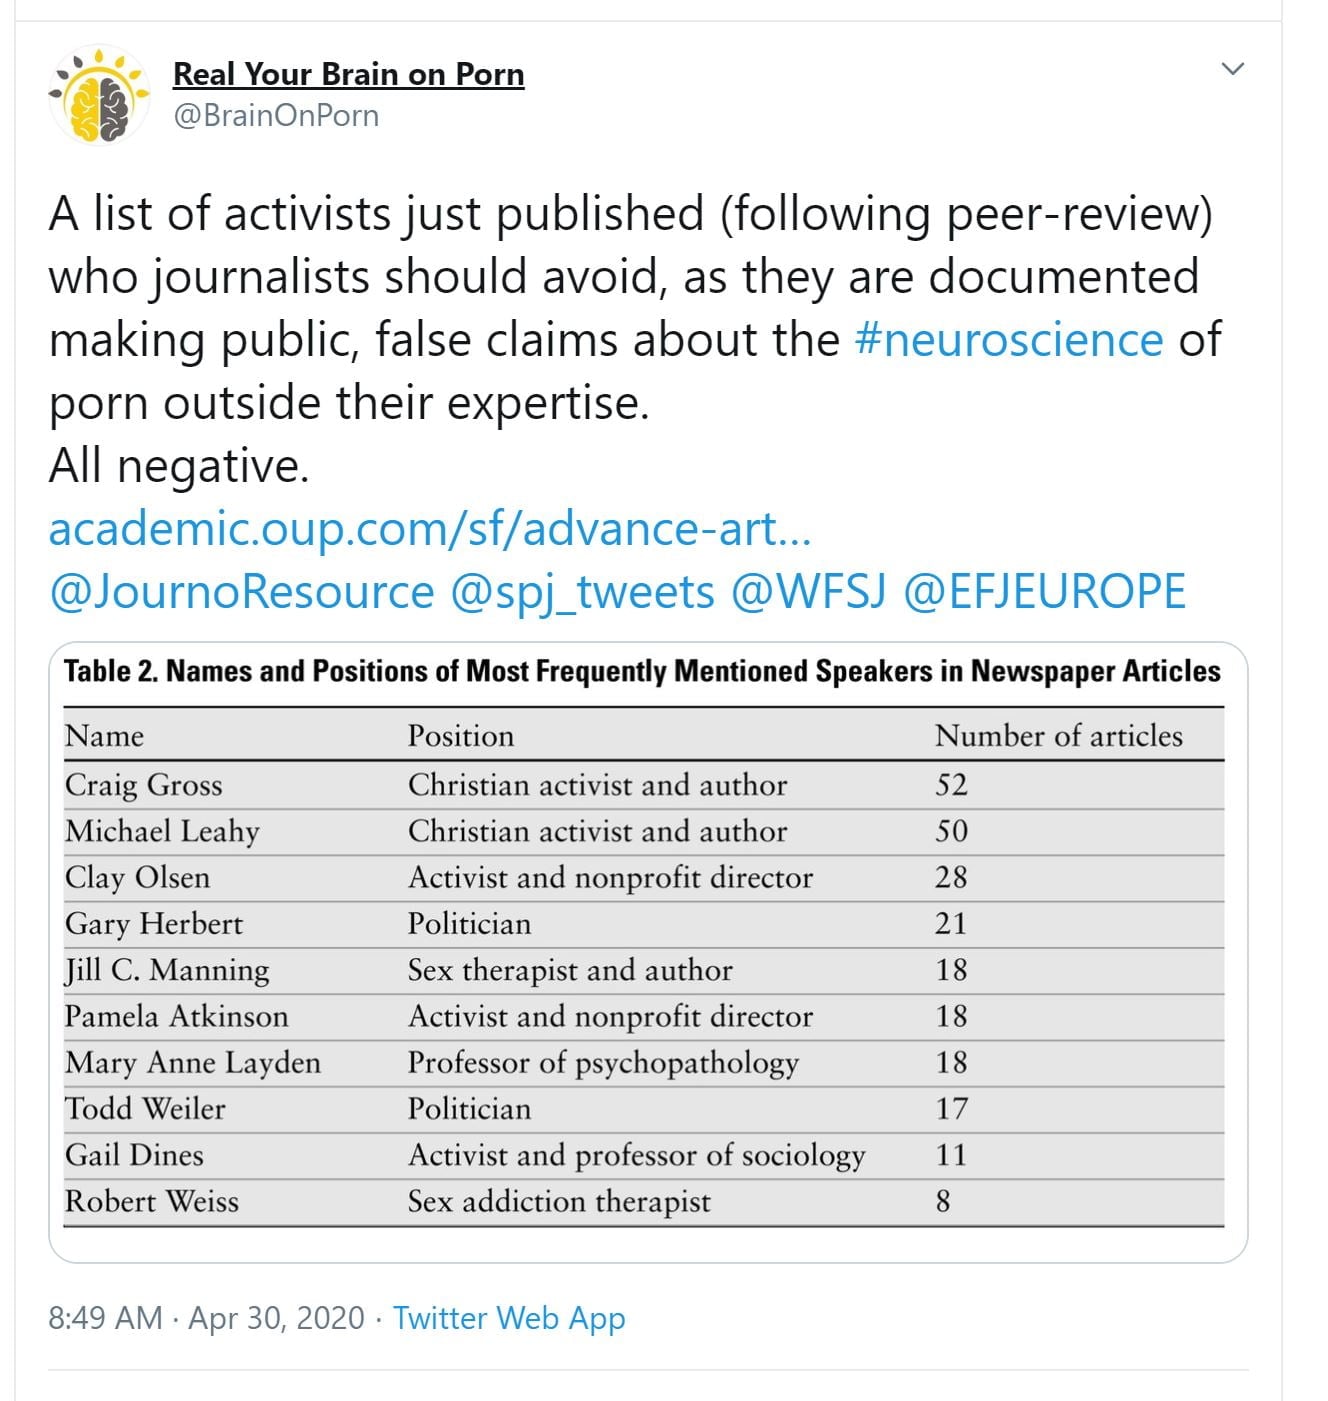Click the brain logo profile avatar
This screenshot has width=1328, height=1401.
click(99, 95)
